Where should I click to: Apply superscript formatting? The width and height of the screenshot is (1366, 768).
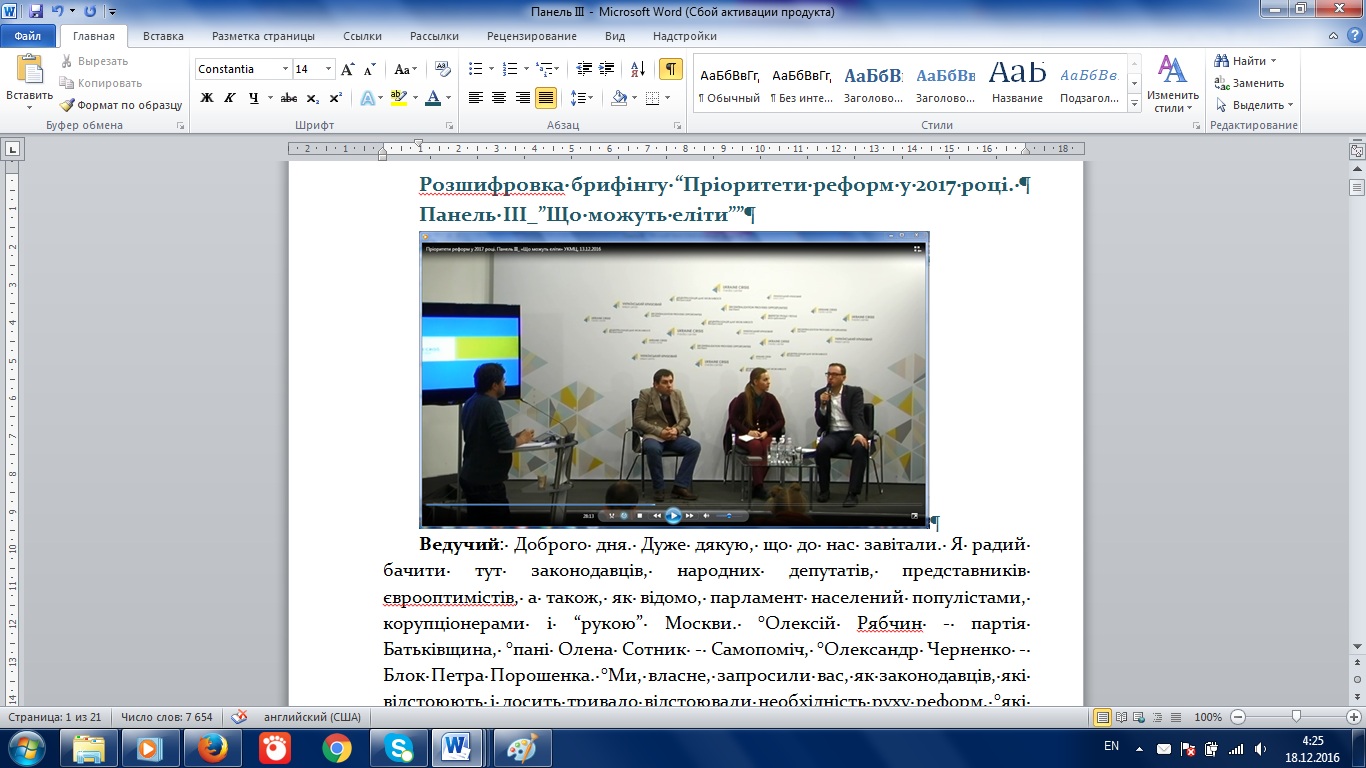click(x=336, y=97)
